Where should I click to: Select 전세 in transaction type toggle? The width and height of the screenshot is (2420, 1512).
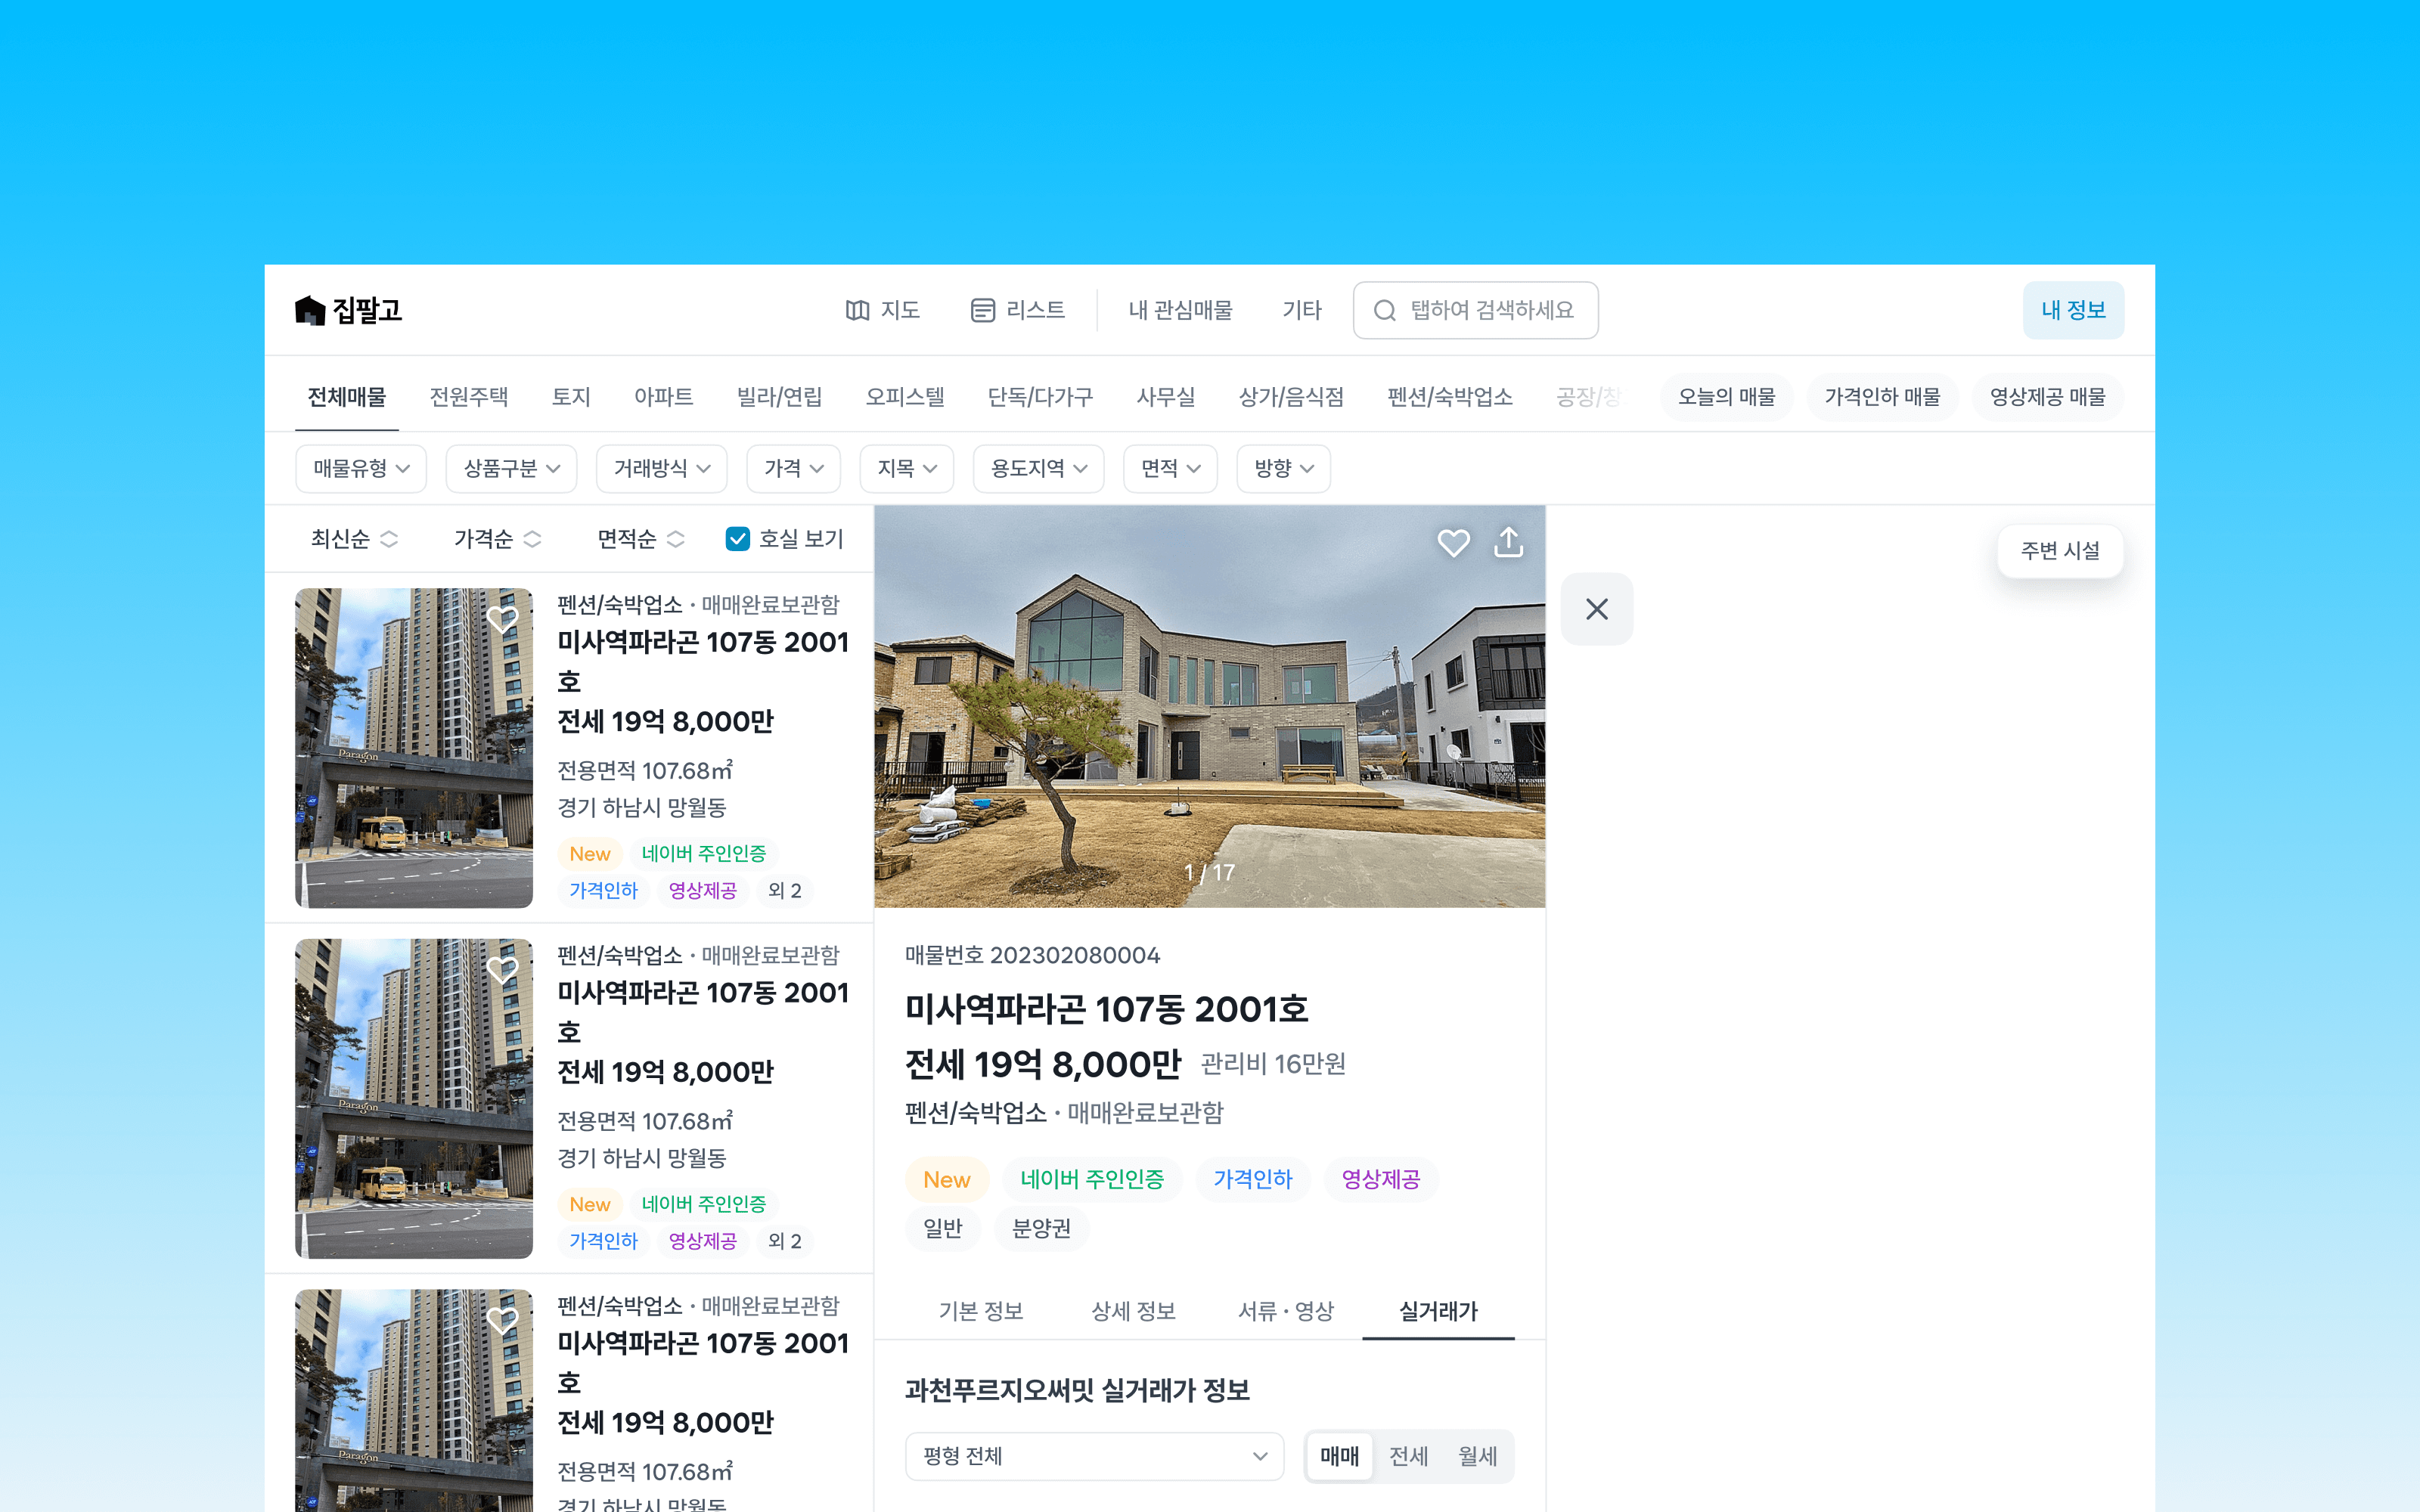[1408, 1456]
